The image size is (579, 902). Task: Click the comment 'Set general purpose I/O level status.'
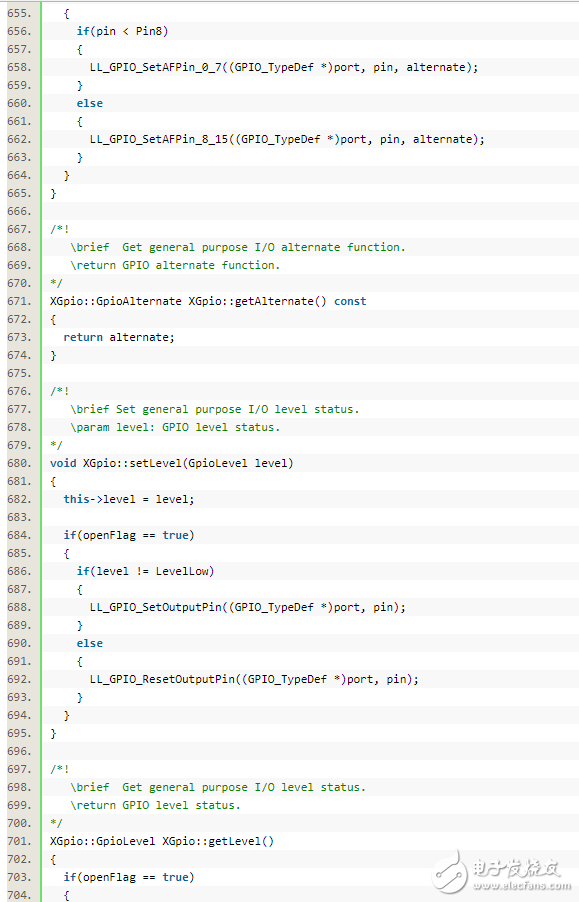pyautogui.click(x=237, y=410)
